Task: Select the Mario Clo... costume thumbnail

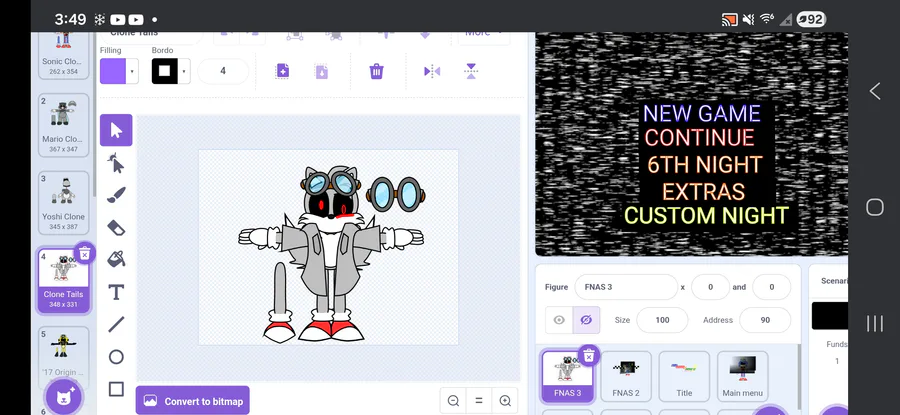Action: (x=64, y=125)
